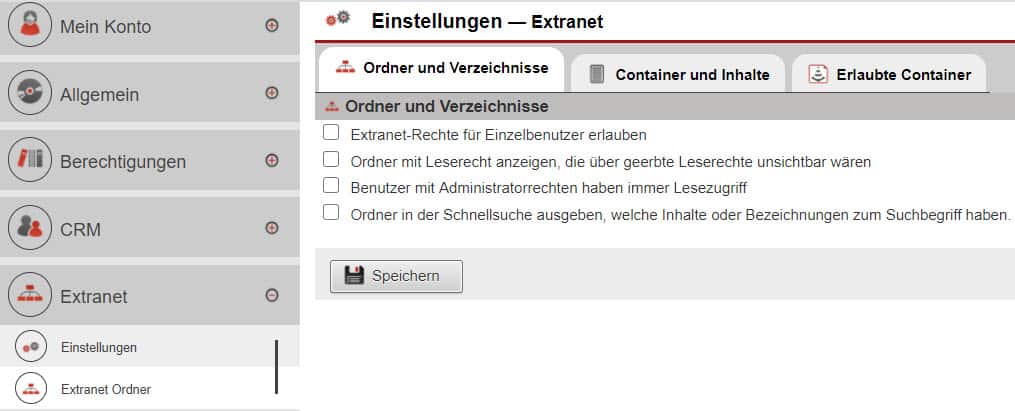The width and height of the screenshot is (1015, 411).
Task: Open the Erlaubte Container tab
Action: click(889, 74)
